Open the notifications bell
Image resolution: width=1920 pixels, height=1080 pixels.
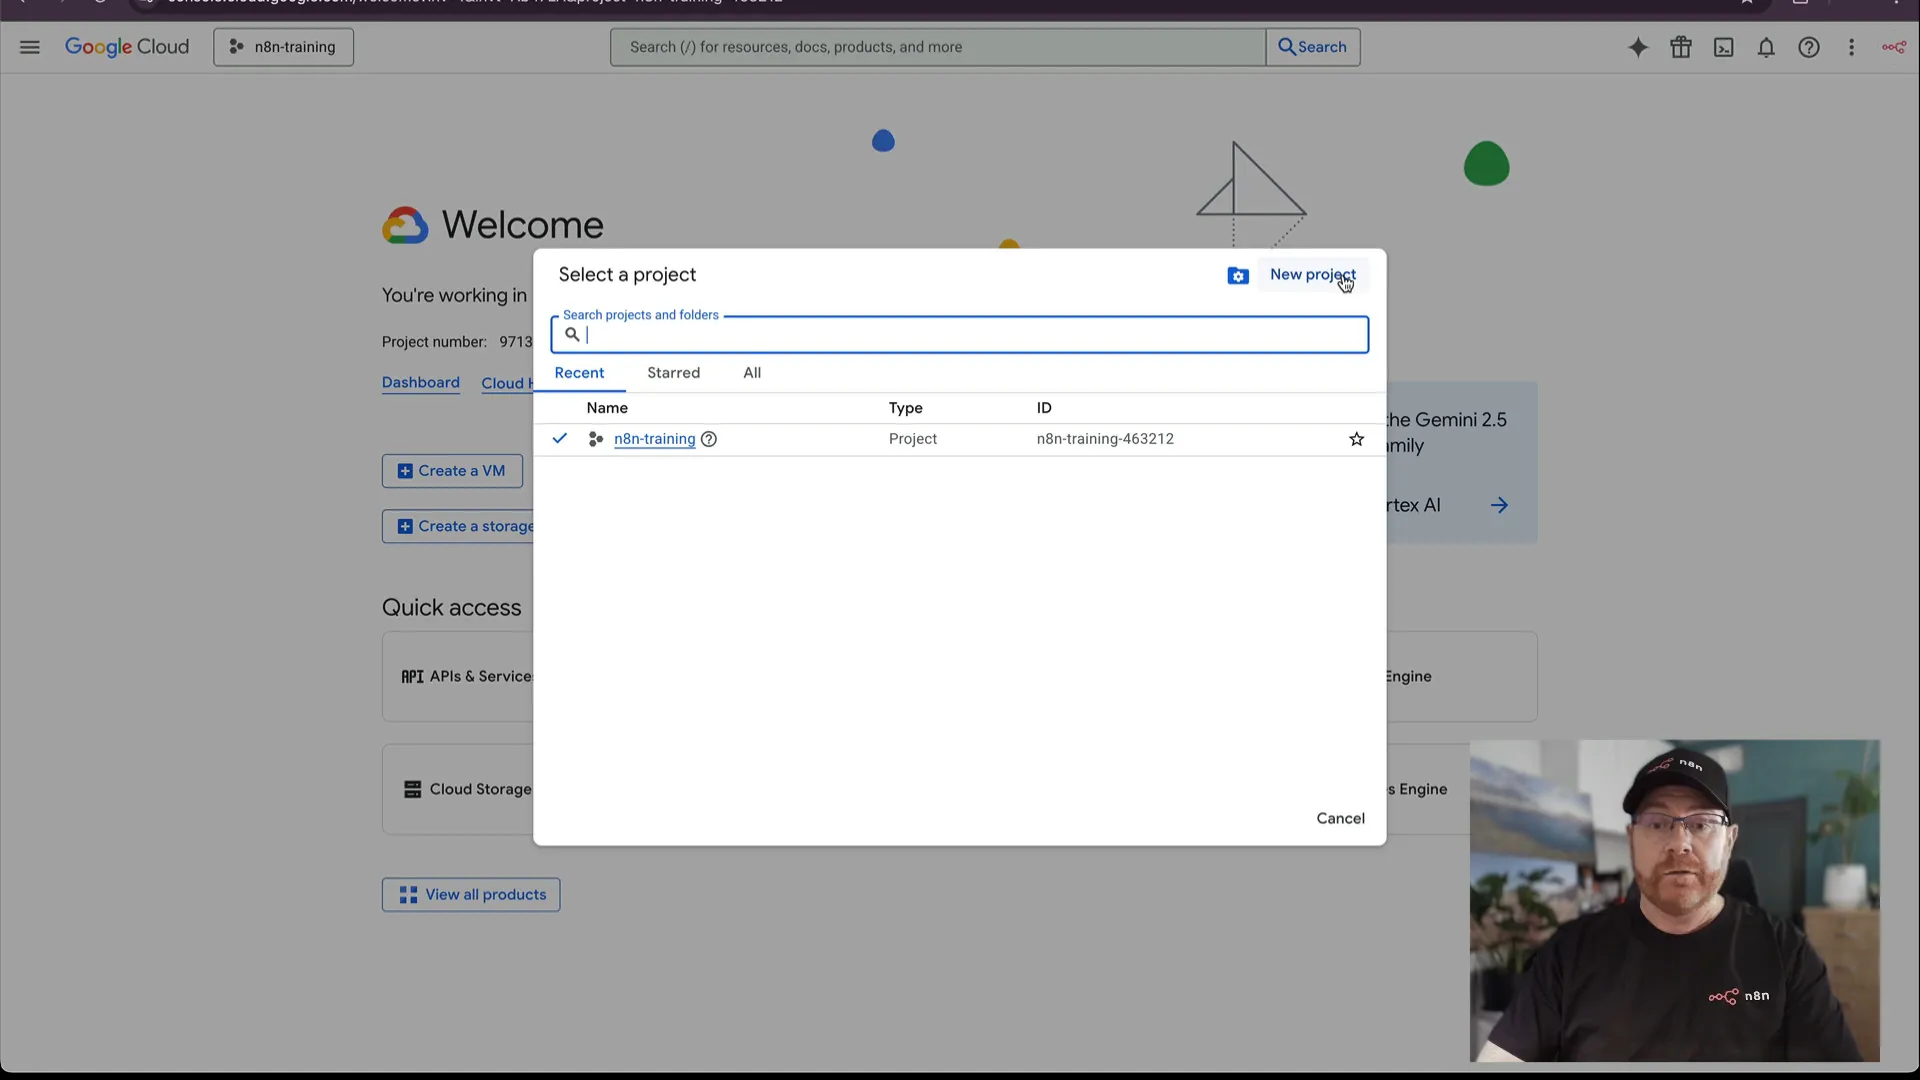(x=1766, y=47)
